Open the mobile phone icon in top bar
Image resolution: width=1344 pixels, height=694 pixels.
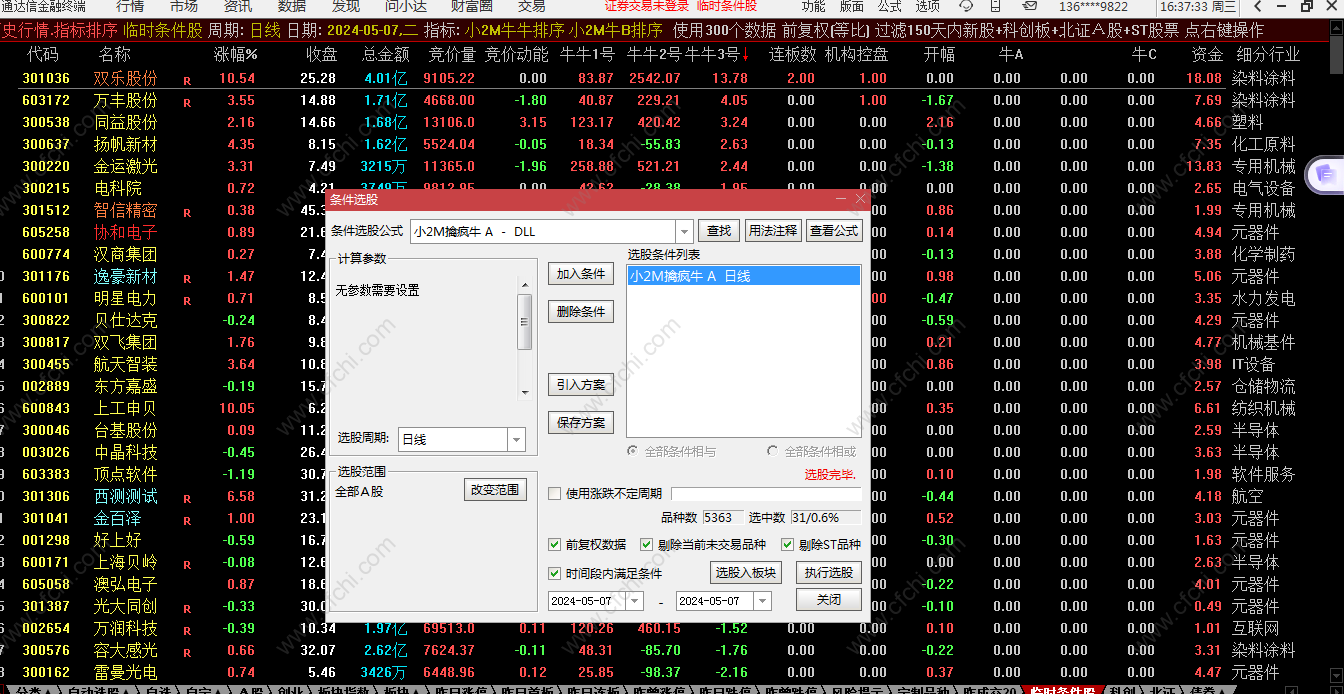pyautogui.click(x=995, y=6)
